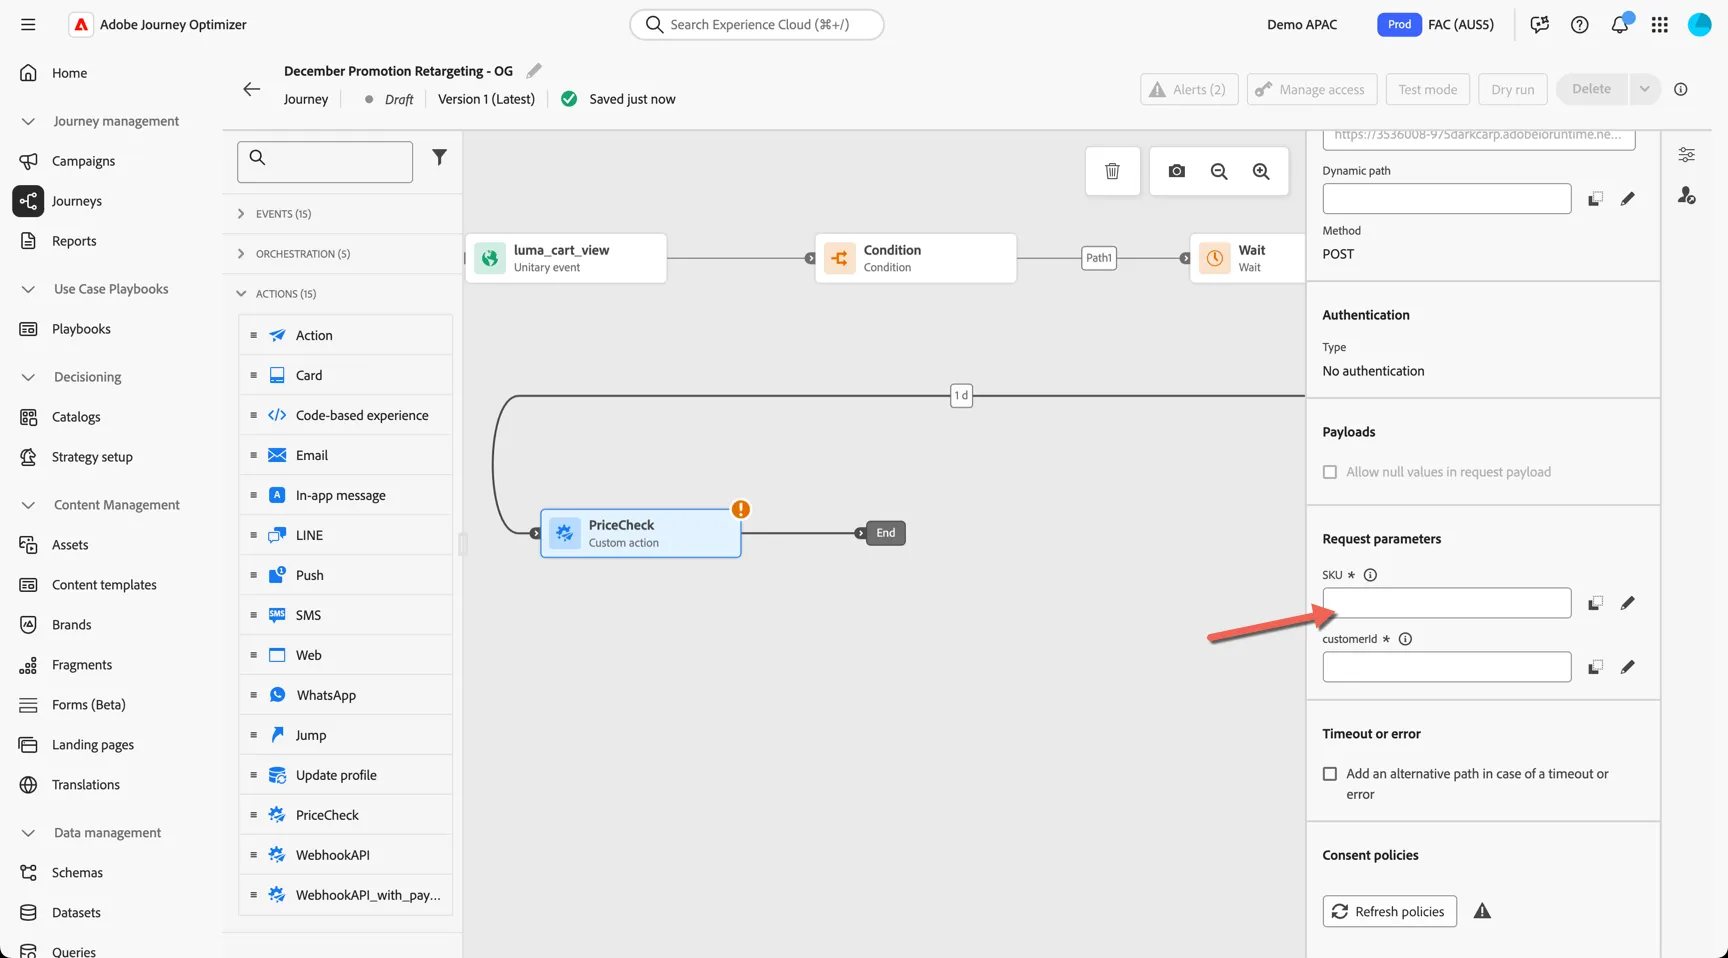Go back with the arrow icon
The height and width of the screenshot is (958, 1728).
(252, 89)
